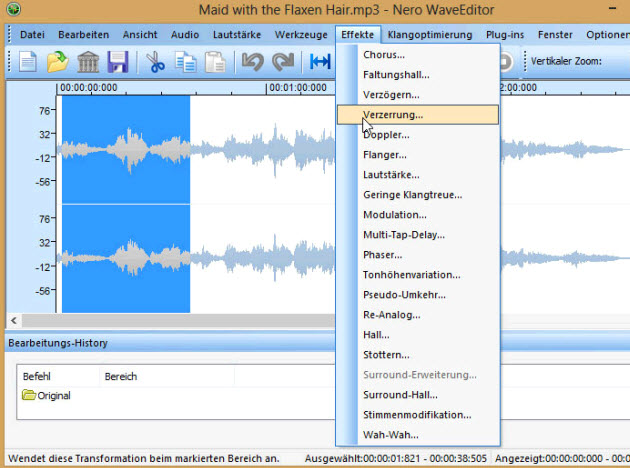Select Hall... effect
The image size is (630, 468).
418,335
